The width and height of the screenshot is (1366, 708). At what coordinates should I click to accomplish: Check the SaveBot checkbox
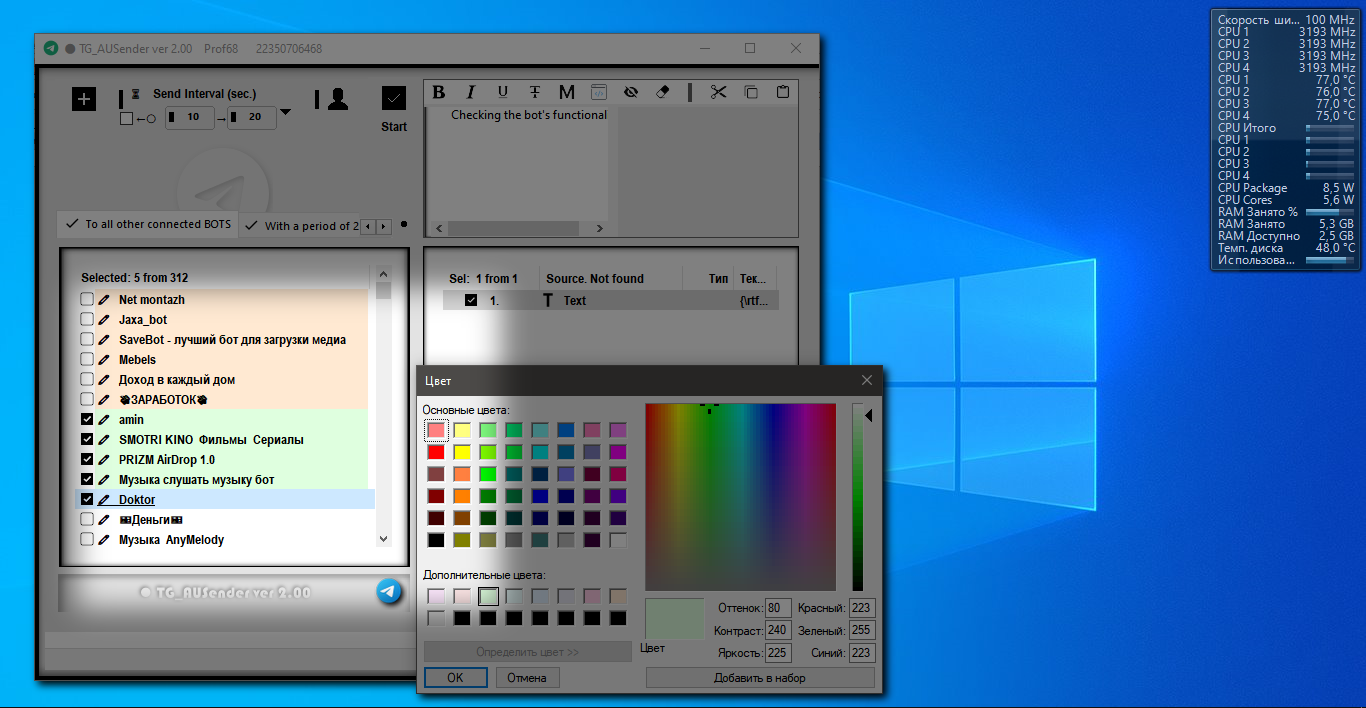click(87, 340)
